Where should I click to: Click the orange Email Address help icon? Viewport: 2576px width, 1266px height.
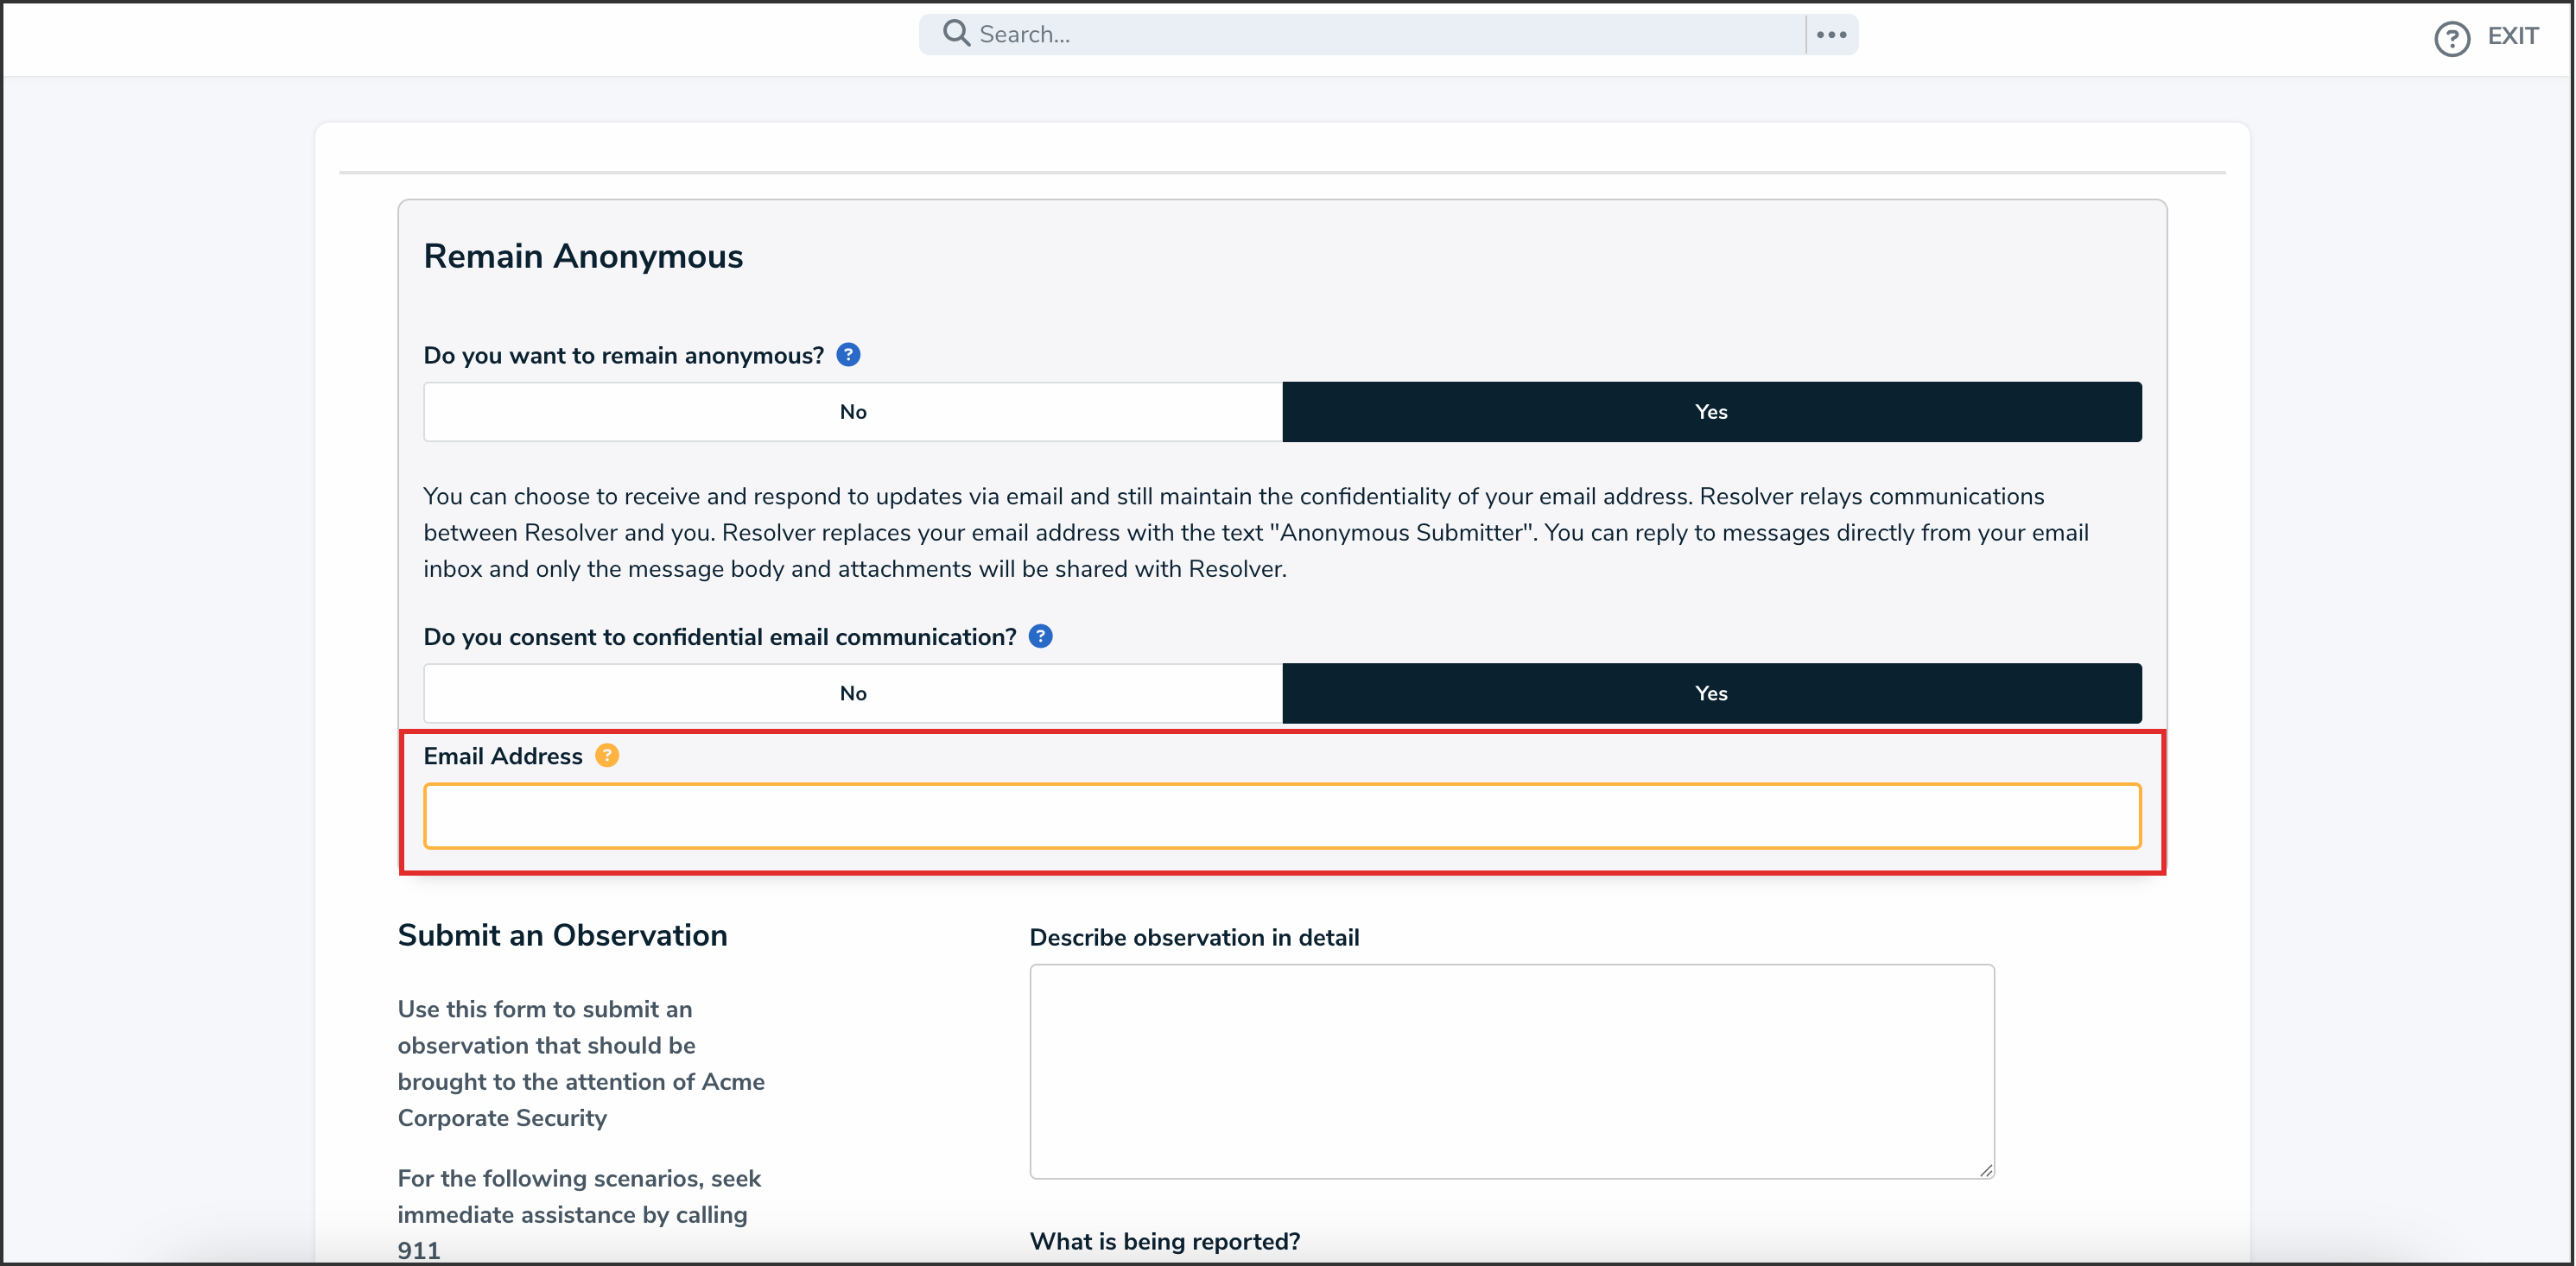click(x=607, y=756)
